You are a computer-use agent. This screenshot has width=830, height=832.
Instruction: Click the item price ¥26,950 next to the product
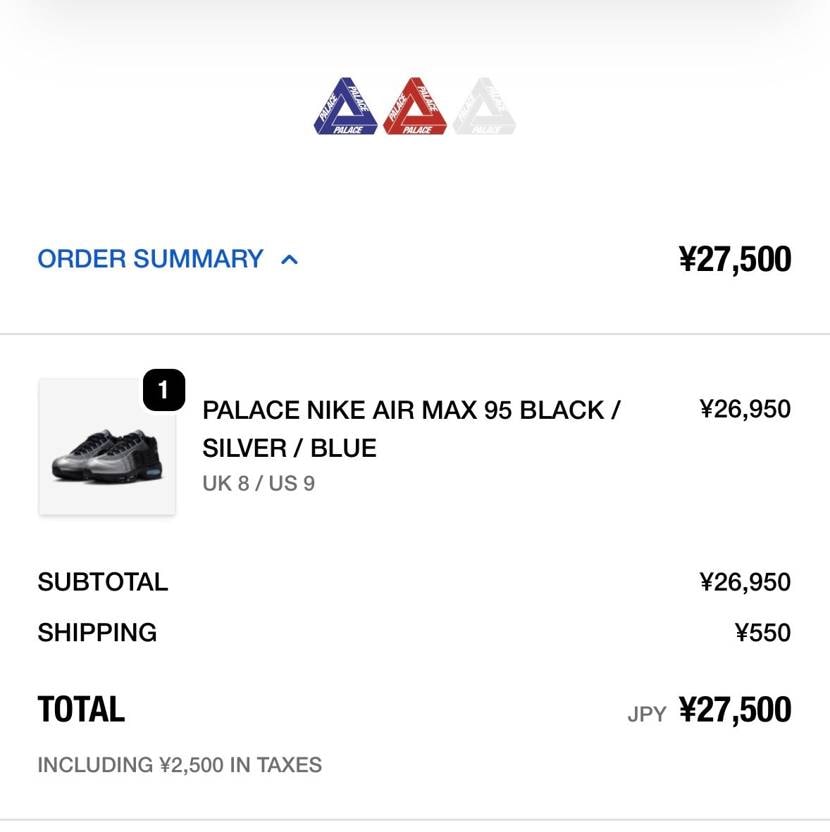745,409
